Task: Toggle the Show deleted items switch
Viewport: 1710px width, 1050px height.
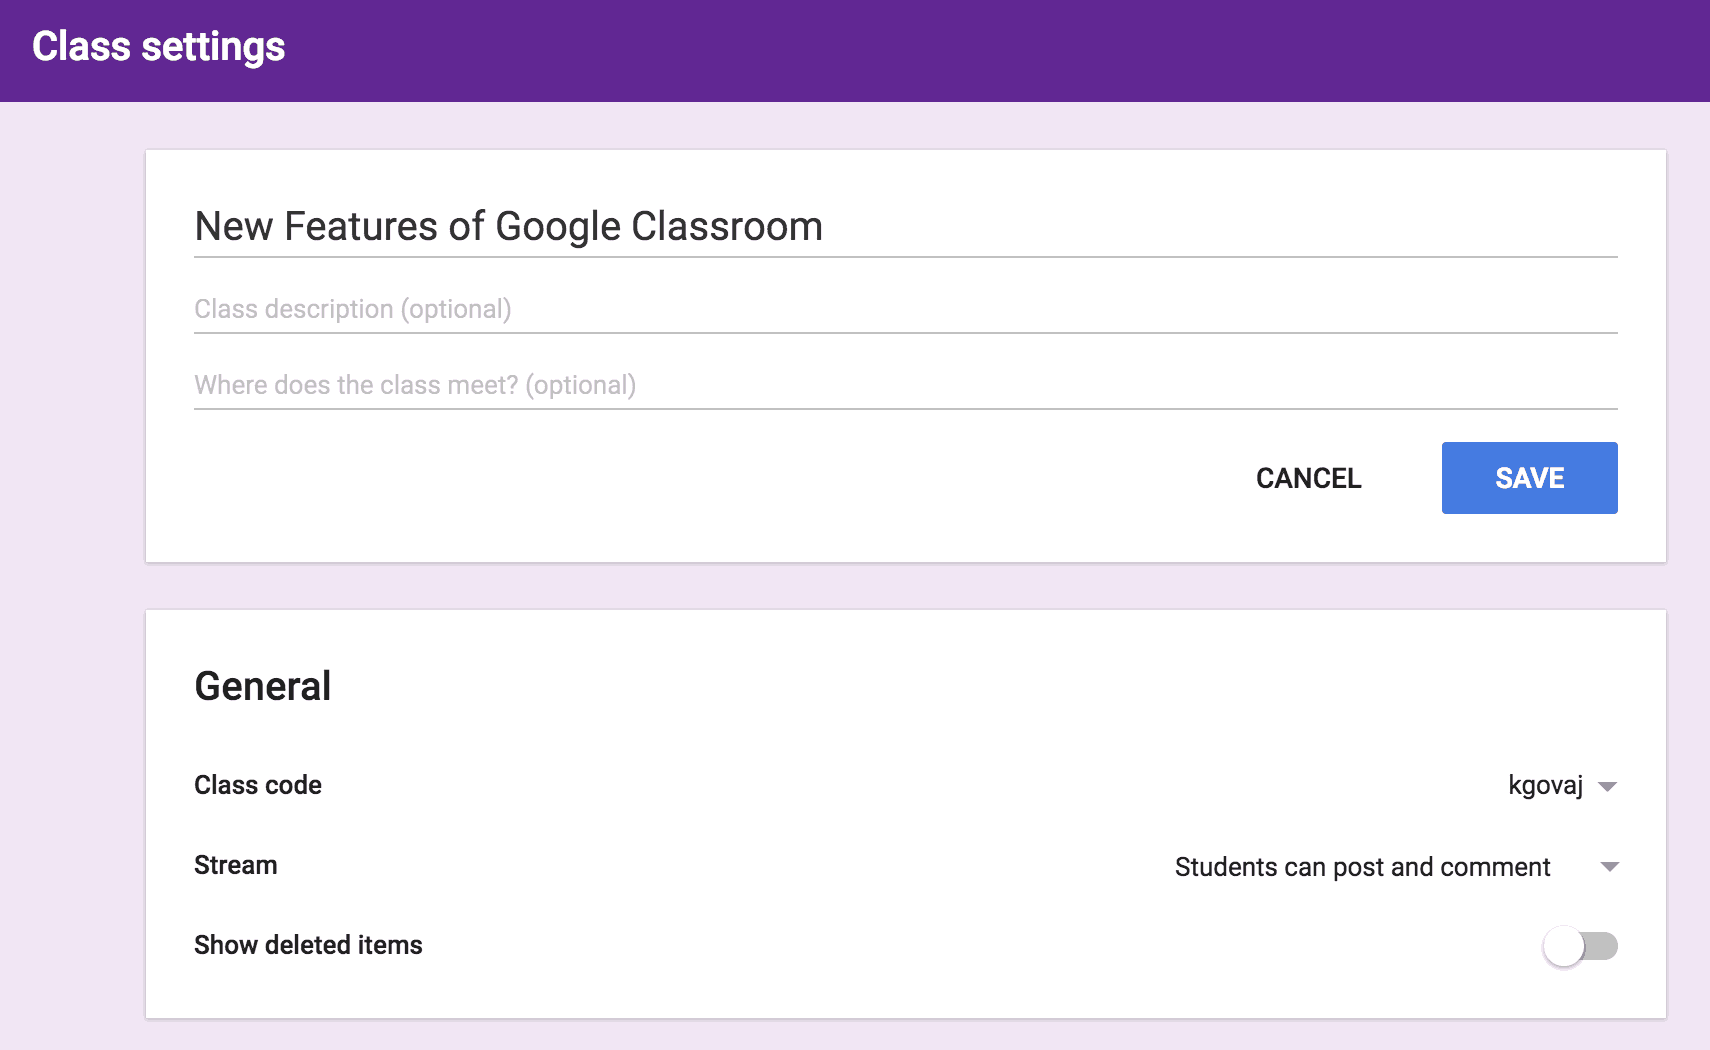Action: pos(1580,946)
